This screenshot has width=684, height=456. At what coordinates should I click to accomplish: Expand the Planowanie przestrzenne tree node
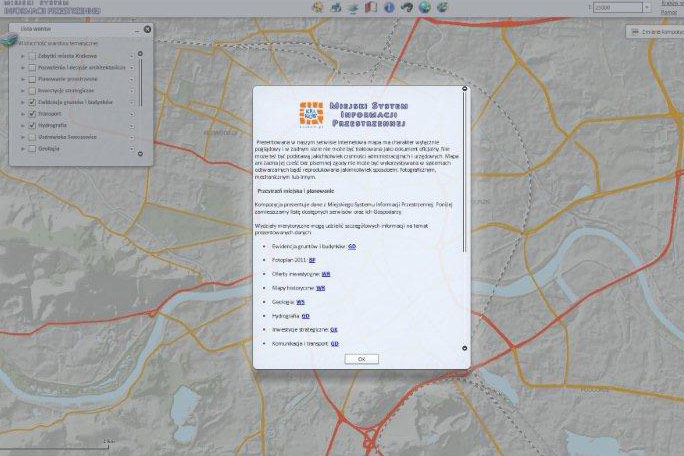22,78
